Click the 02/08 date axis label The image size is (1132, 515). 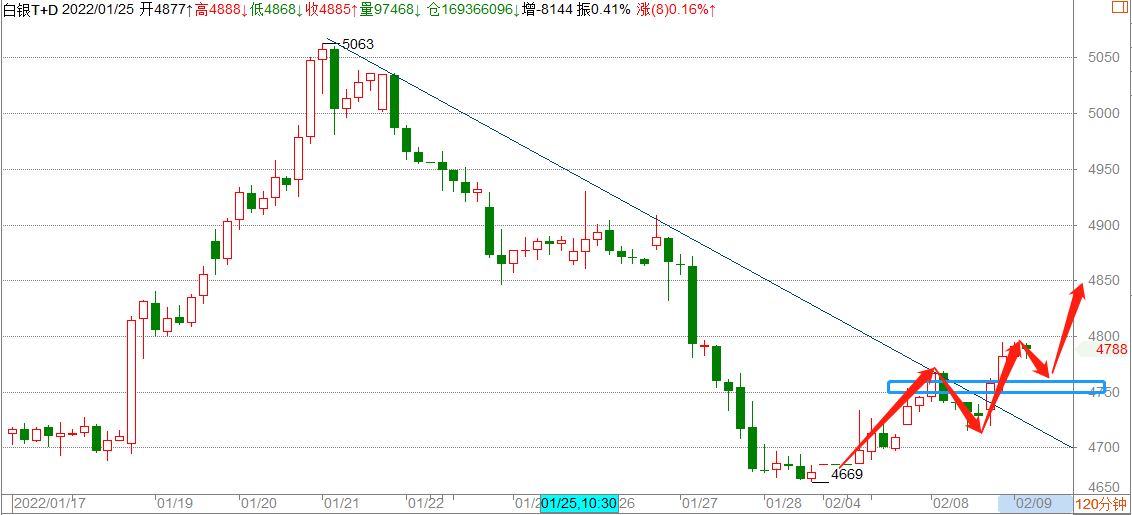tap(949, 503)
